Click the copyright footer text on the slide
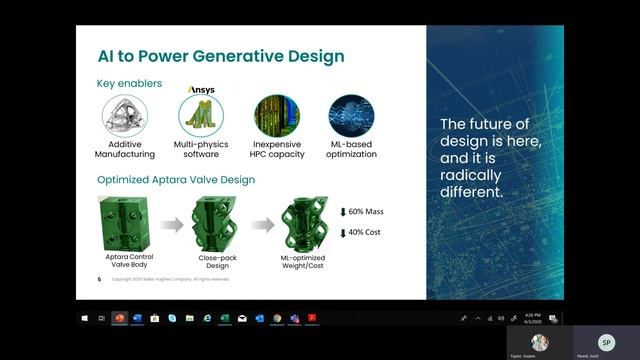 [171, 279]
